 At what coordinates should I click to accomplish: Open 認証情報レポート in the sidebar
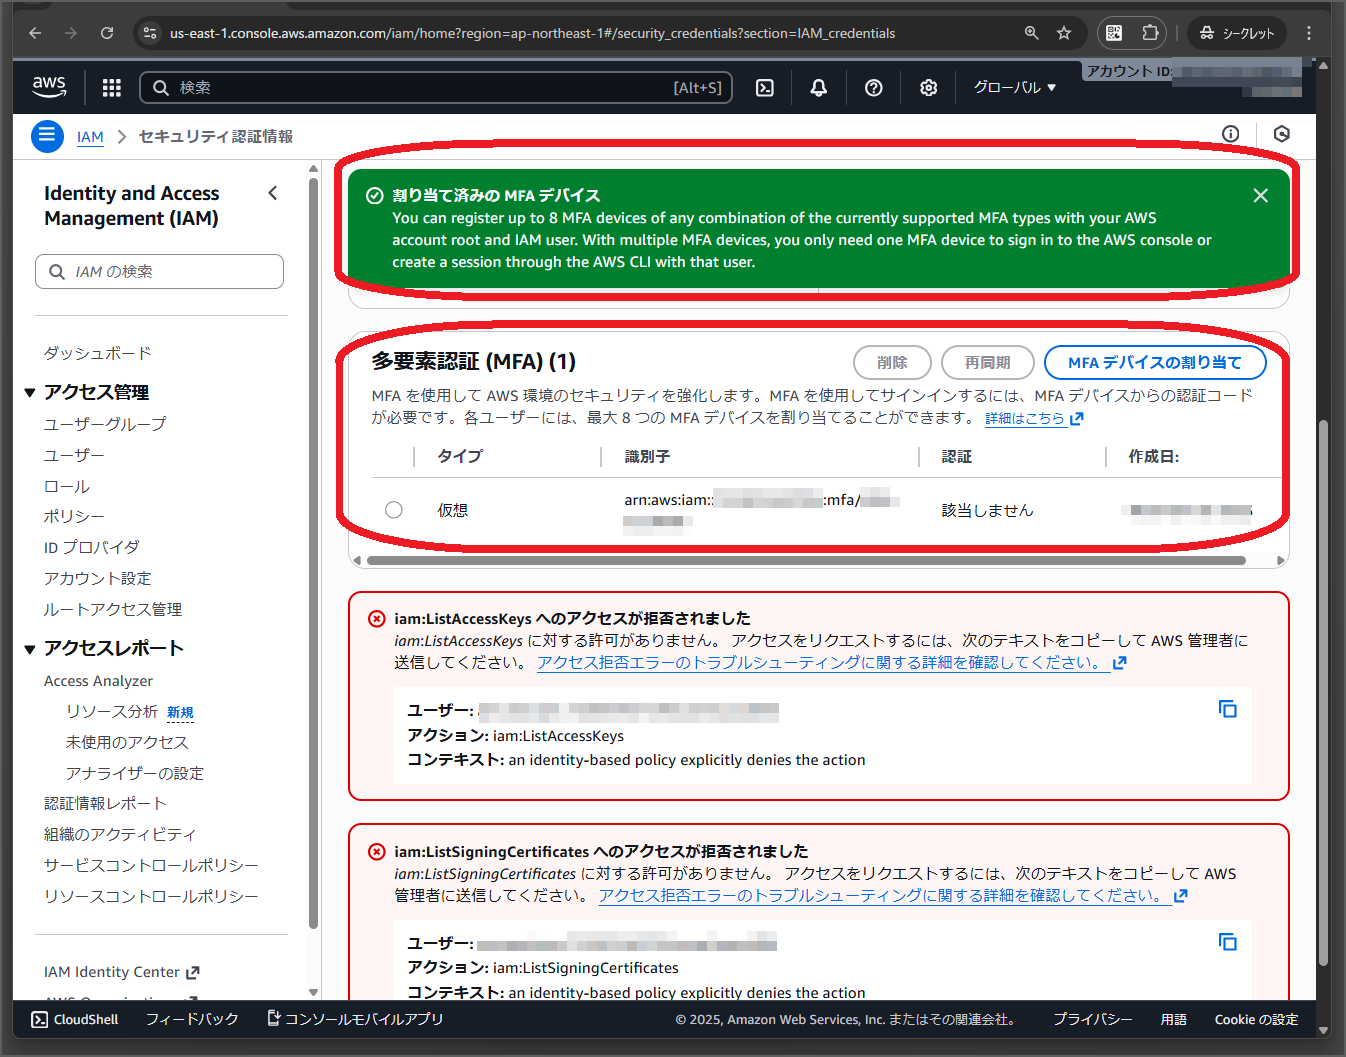pos(105,803)
